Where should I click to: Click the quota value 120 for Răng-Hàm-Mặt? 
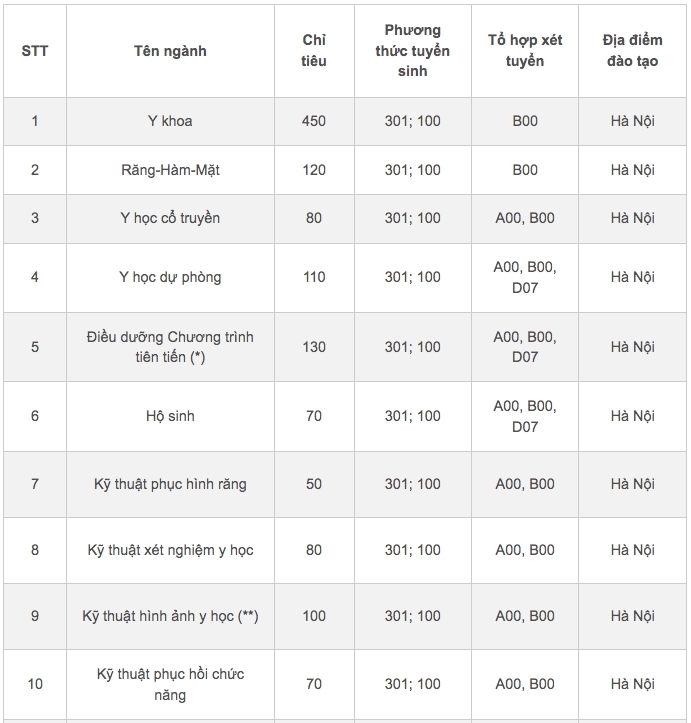[x=314, y=170]
